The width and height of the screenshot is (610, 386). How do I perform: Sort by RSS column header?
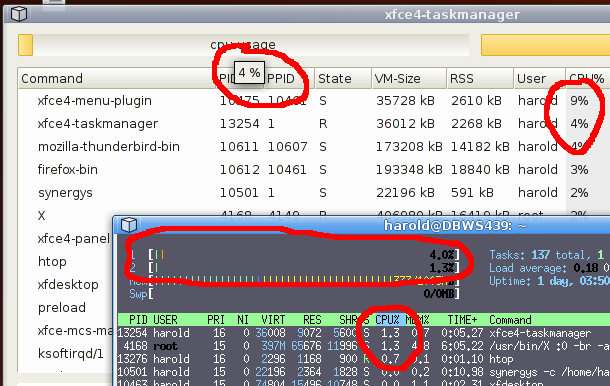click(x=480, y=79)
